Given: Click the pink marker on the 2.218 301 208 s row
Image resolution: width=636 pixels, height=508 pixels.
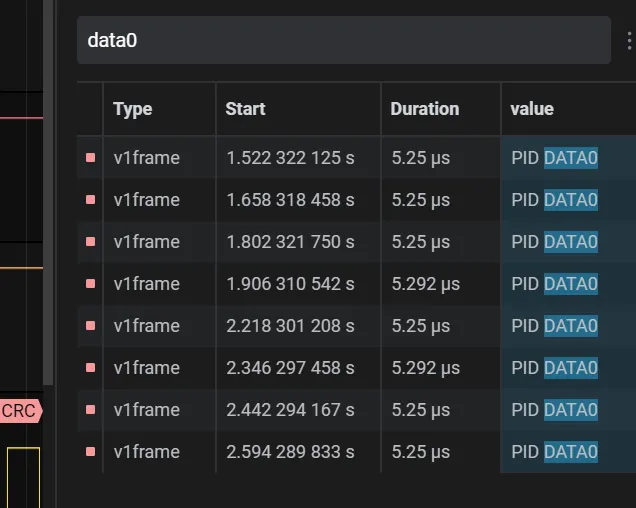Looking at the screenshot, I should pyautogui.click(x=91, y=326).
